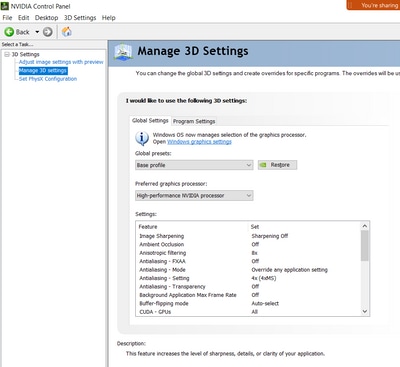Click the Forward arrow icon in toolbar
This screenshot has height=367, width=400.
point(48,32)
